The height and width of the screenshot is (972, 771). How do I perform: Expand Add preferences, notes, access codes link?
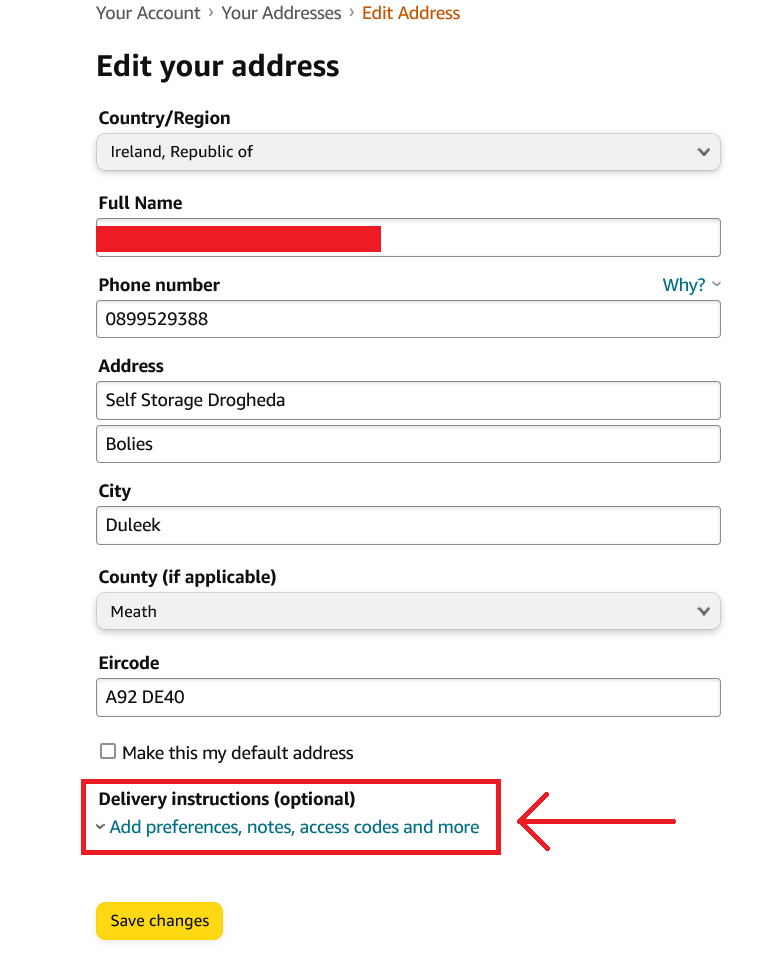[x=294, y=827]
